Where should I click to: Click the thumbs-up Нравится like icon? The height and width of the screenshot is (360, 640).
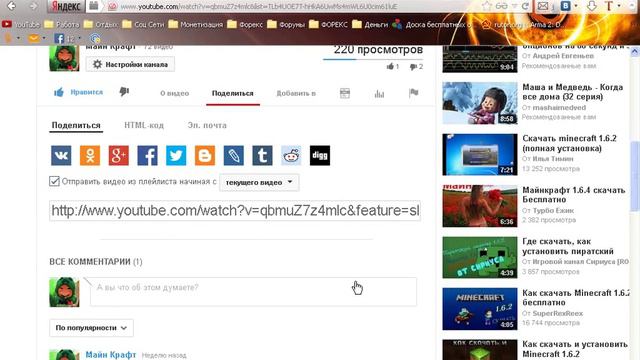tap(59, 92)
